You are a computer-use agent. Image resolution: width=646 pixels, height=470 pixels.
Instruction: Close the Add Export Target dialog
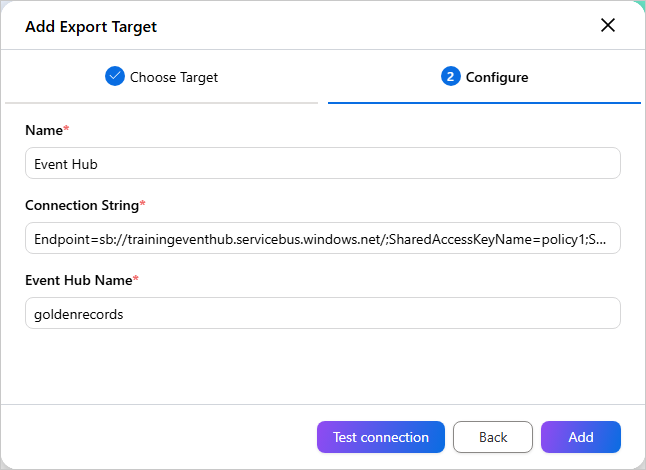pos(608,26)
